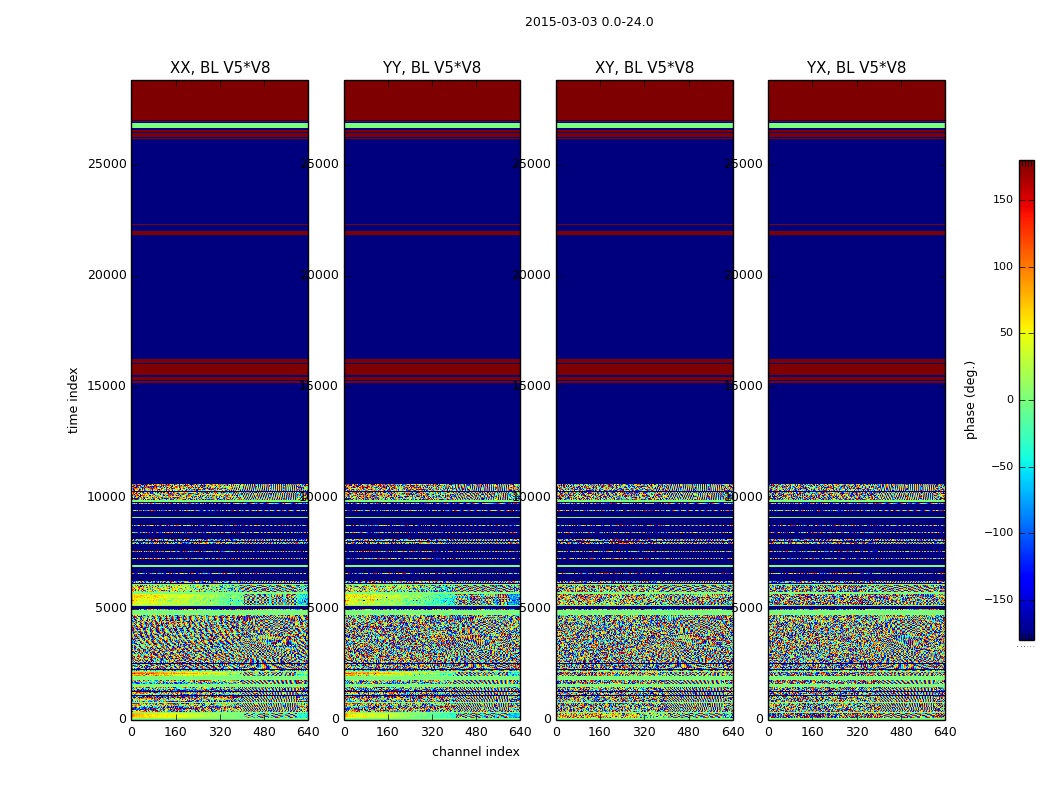Screen dimensions: 1050x800
Task: Click the phase colorbar on the right
Action: pyautogui.click(x=1026, y=400)
